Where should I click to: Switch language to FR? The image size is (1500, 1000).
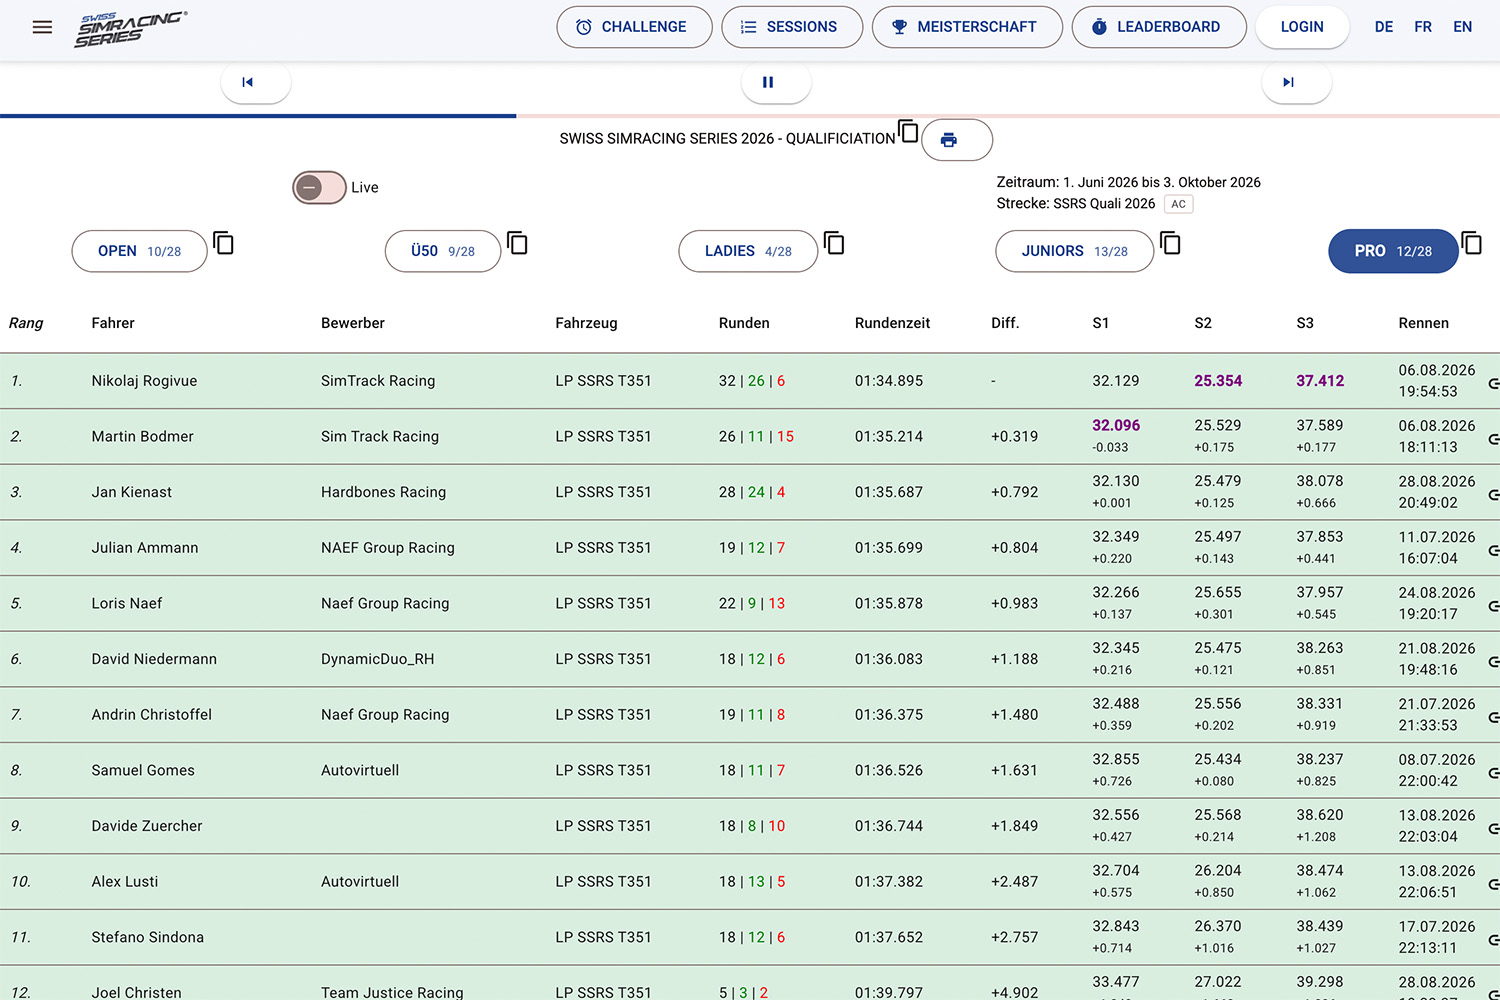(1423, 27)
